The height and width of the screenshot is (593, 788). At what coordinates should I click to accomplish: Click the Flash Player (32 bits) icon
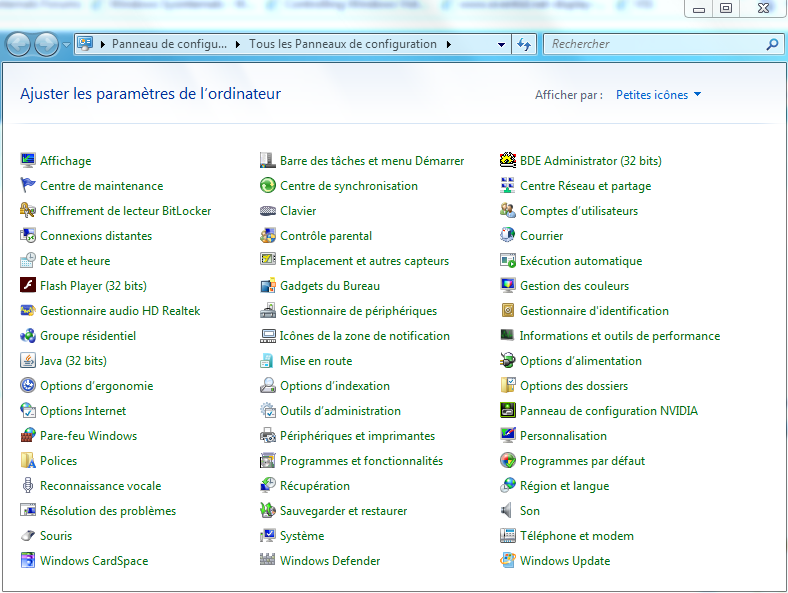pos(28,286)
